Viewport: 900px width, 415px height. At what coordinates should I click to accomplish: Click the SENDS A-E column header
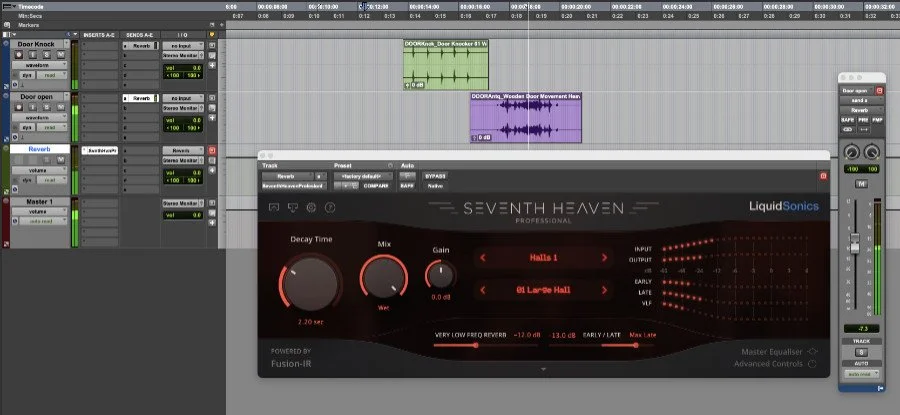pyautogui.click(x=139, y=35)
